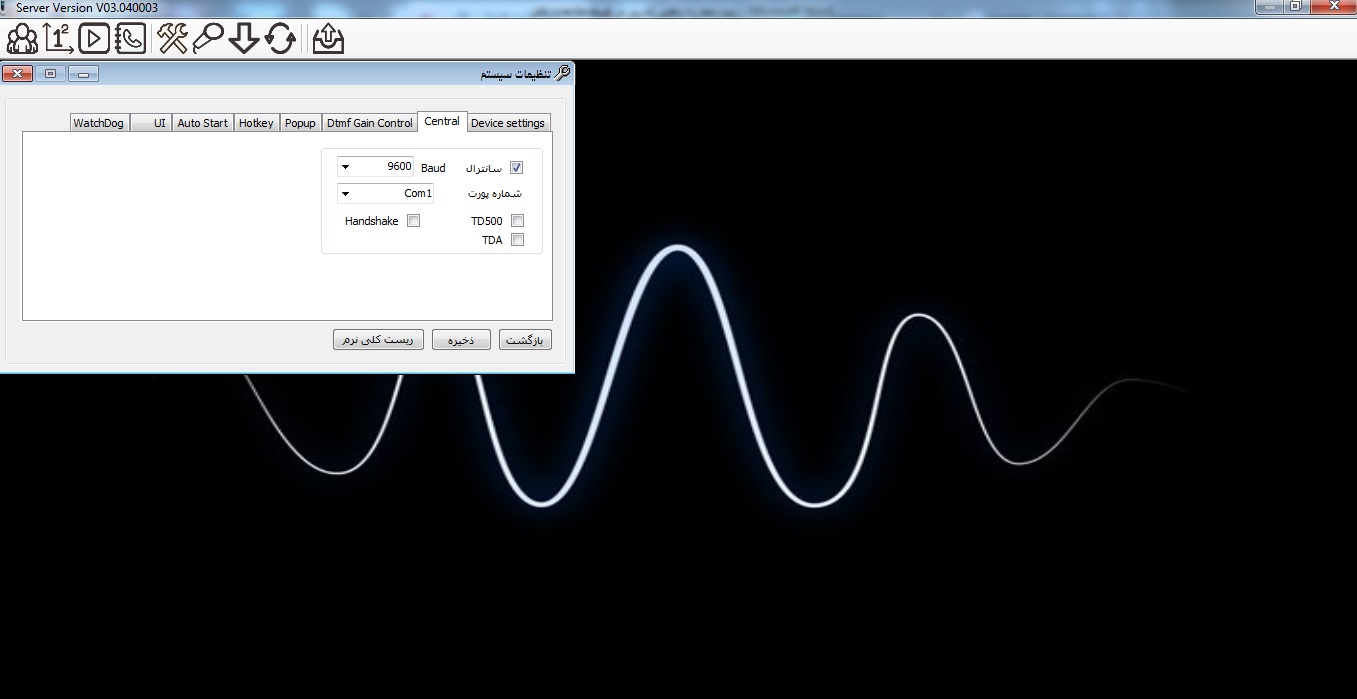
Task: Click the play button toolbar icon
Action: coord(94,39)
